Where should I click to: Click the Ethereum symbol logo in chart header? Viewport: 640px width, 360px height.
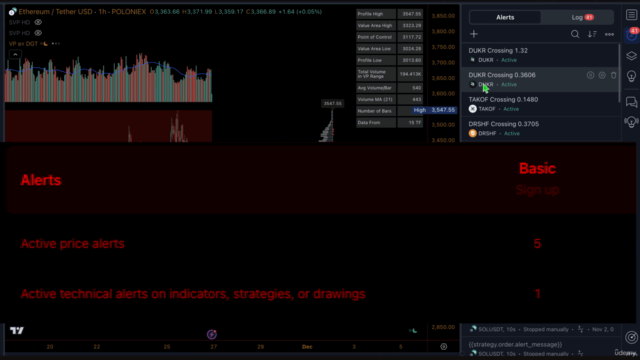(13, 12)
